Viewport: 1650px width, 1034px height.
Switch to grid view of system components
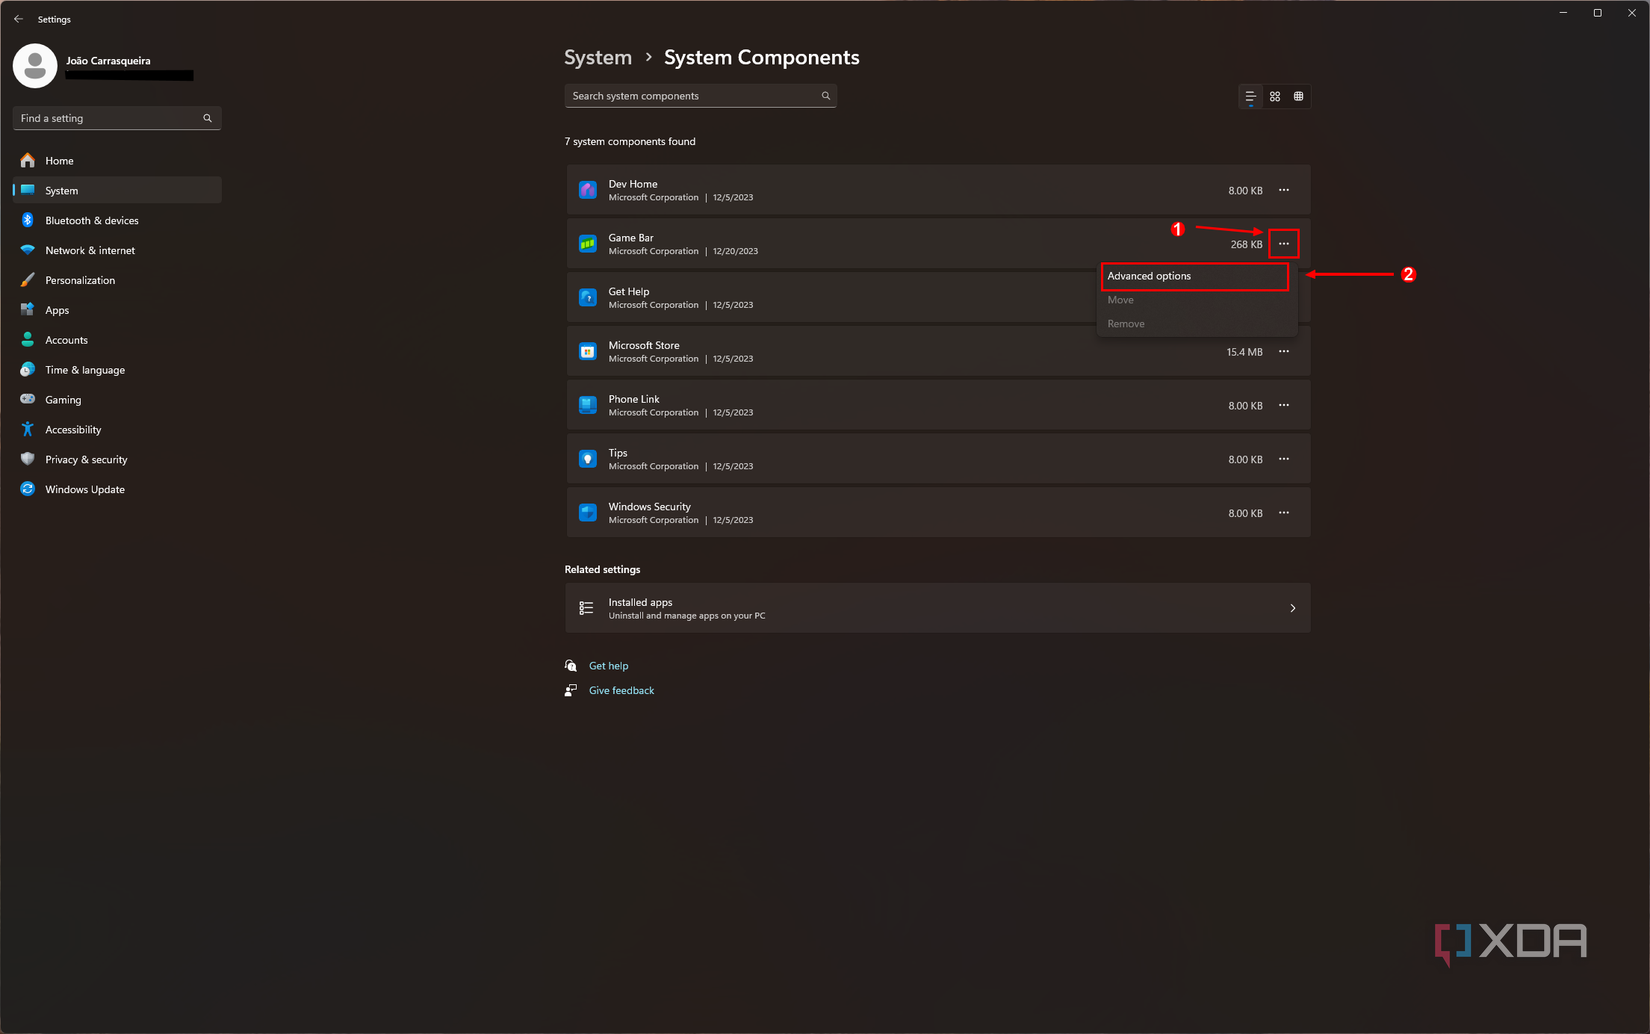(x=1274, y=96)
